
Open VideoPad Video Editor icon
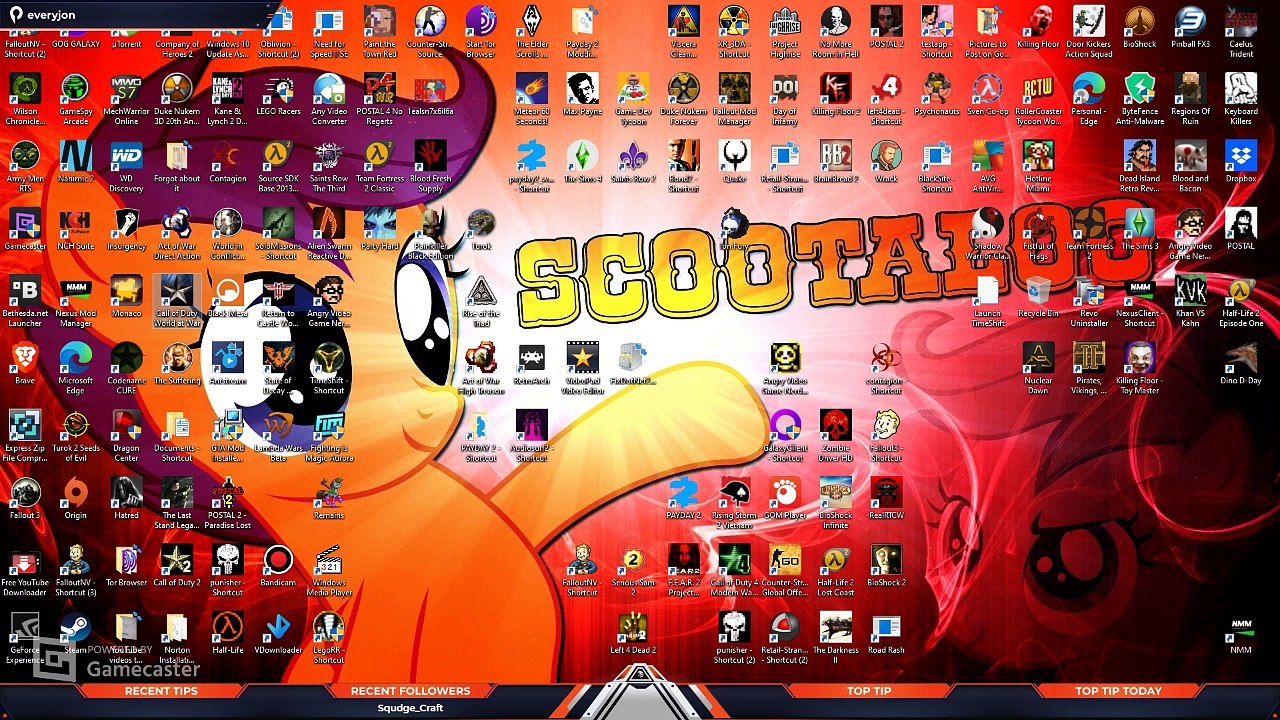point(582,369)
